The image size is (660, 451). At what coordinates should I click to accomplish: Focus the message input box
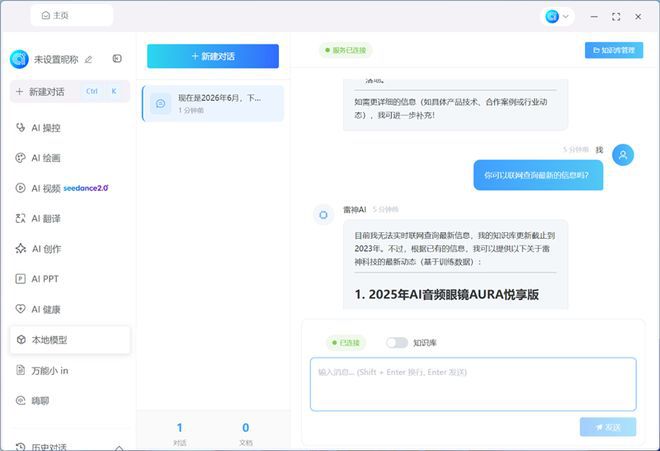[x=473, y=384]
